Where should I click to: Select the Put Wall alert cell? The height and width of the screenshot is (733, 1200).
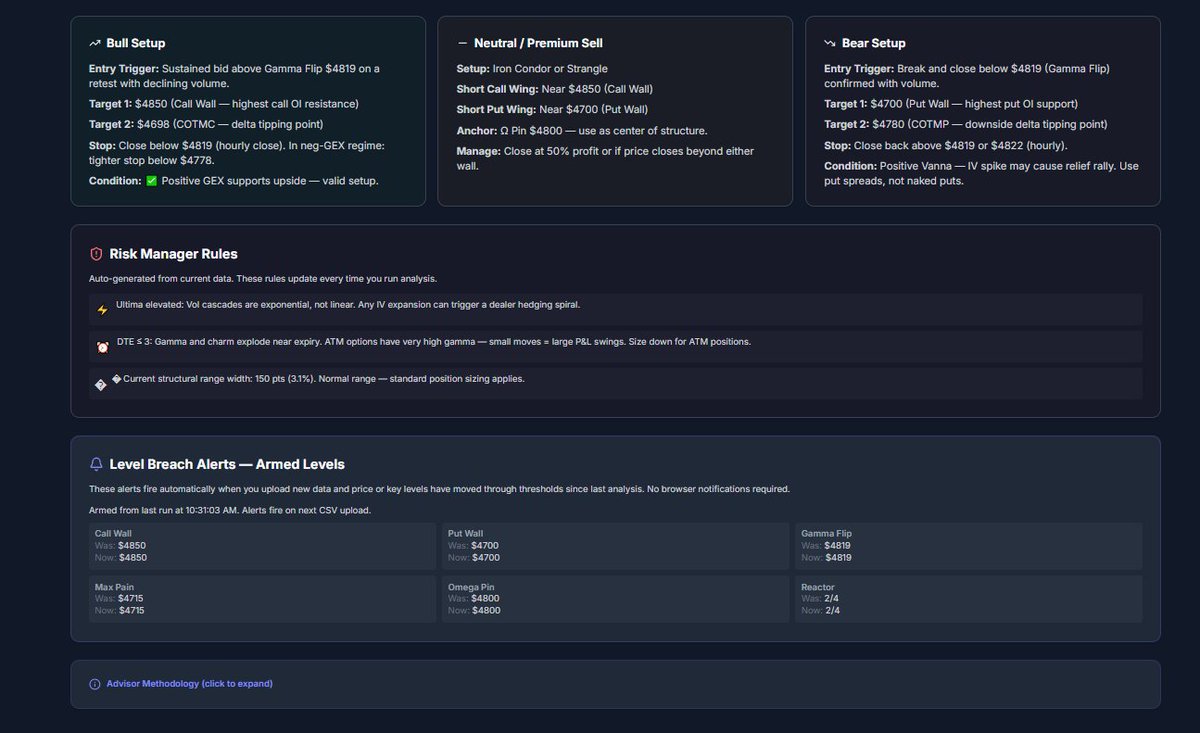615,545
